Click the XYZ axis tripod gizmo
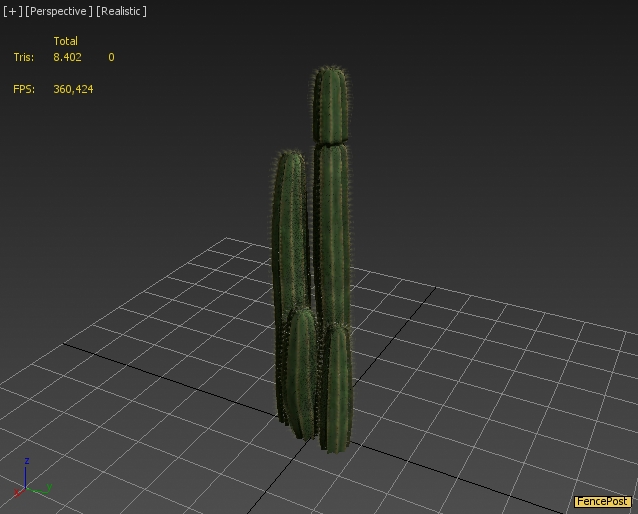The image size is (638, 514). 32,478
